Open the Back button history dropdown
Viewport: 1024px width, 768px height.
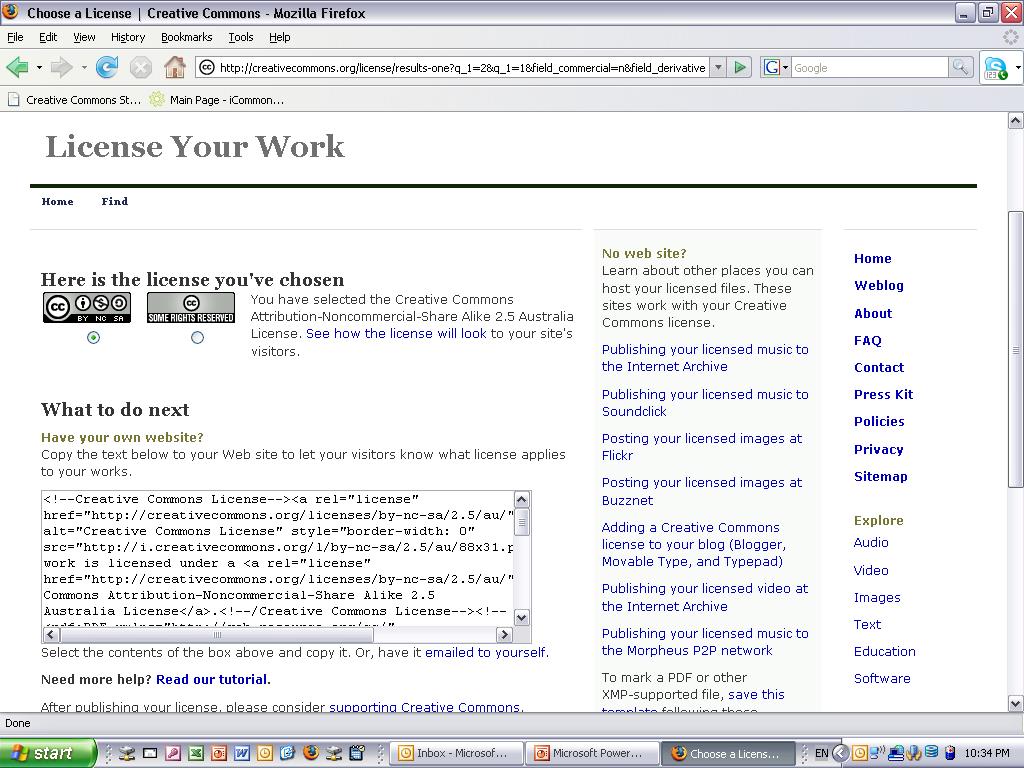(x=39, y=67)
